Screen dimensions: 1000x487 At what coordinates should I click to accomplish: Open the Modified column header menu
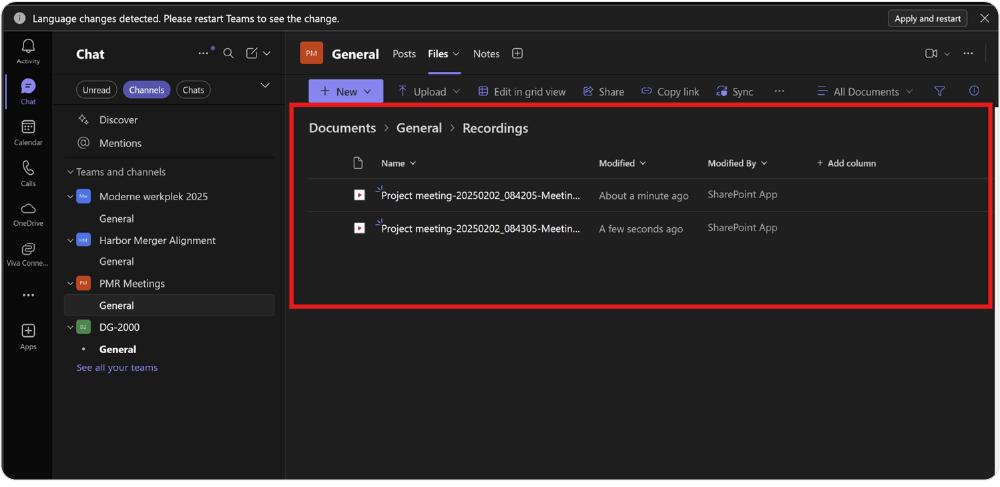(x=622, y=163)
